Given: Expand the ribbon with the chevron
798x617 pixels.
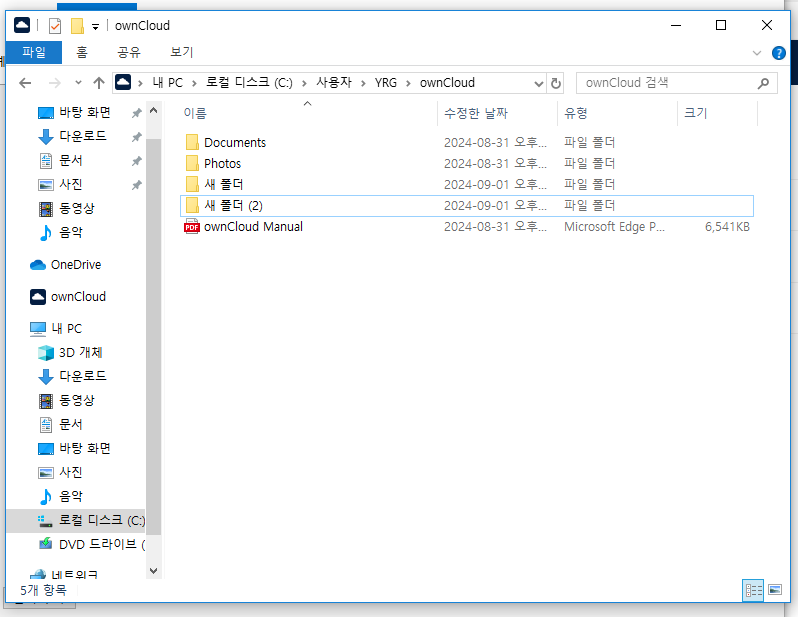Looking at the screenshot, I should click(757, 53).
